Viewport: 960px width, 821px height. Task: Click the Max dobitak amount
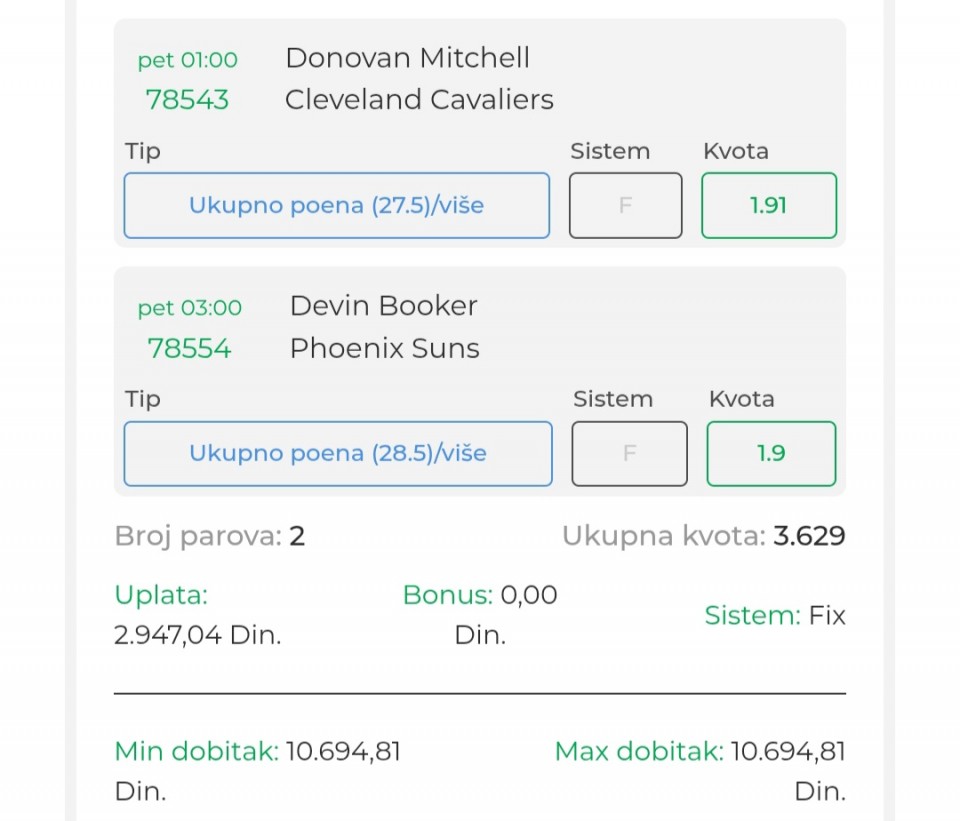click(x=788, y=752)
